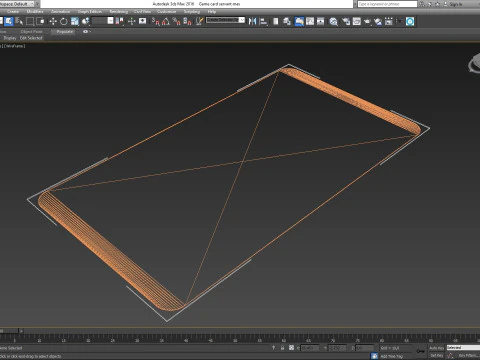Click in the search keyword field
The width and height of the screenshot is (480, 360).
coord(387,4)
